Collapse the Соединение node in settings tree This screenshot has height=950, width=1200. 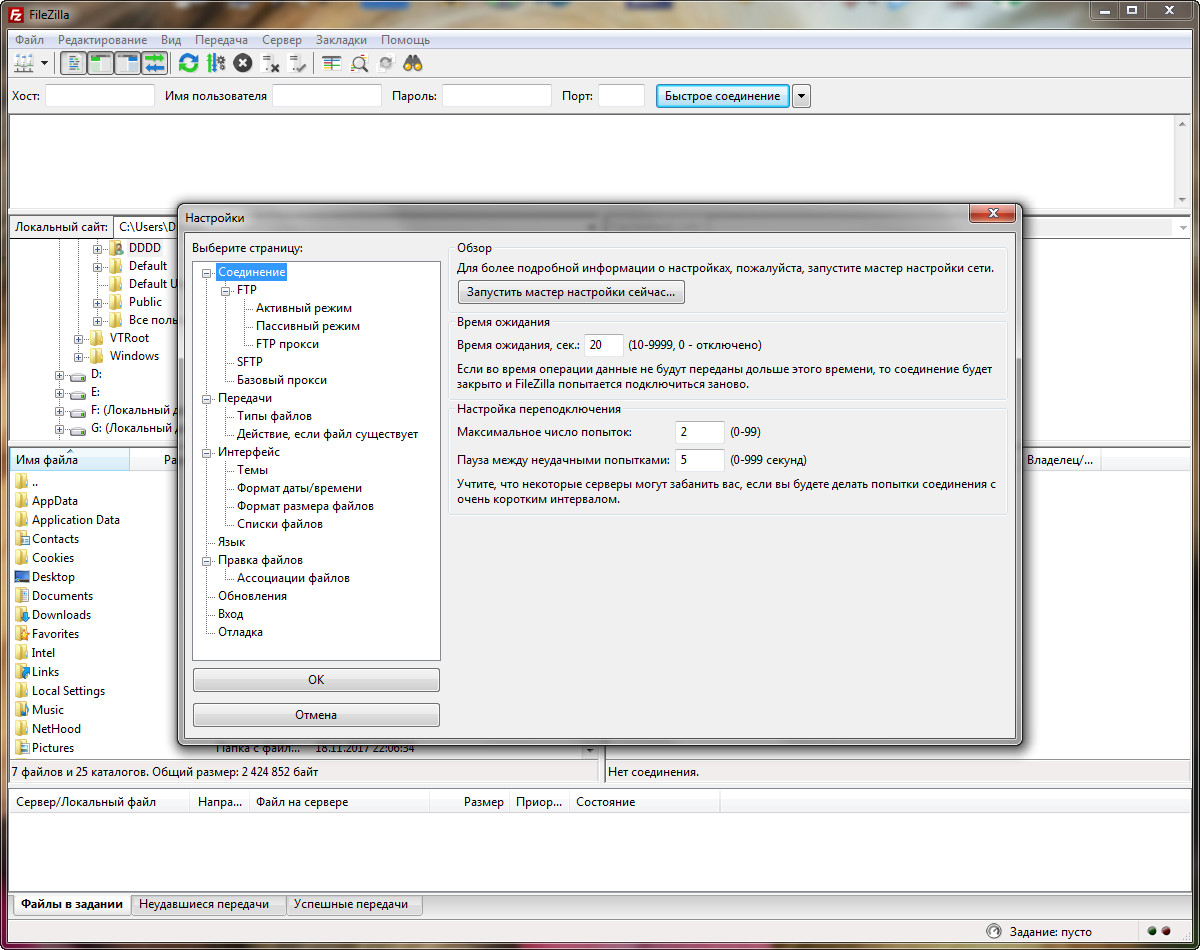point(207,272)
